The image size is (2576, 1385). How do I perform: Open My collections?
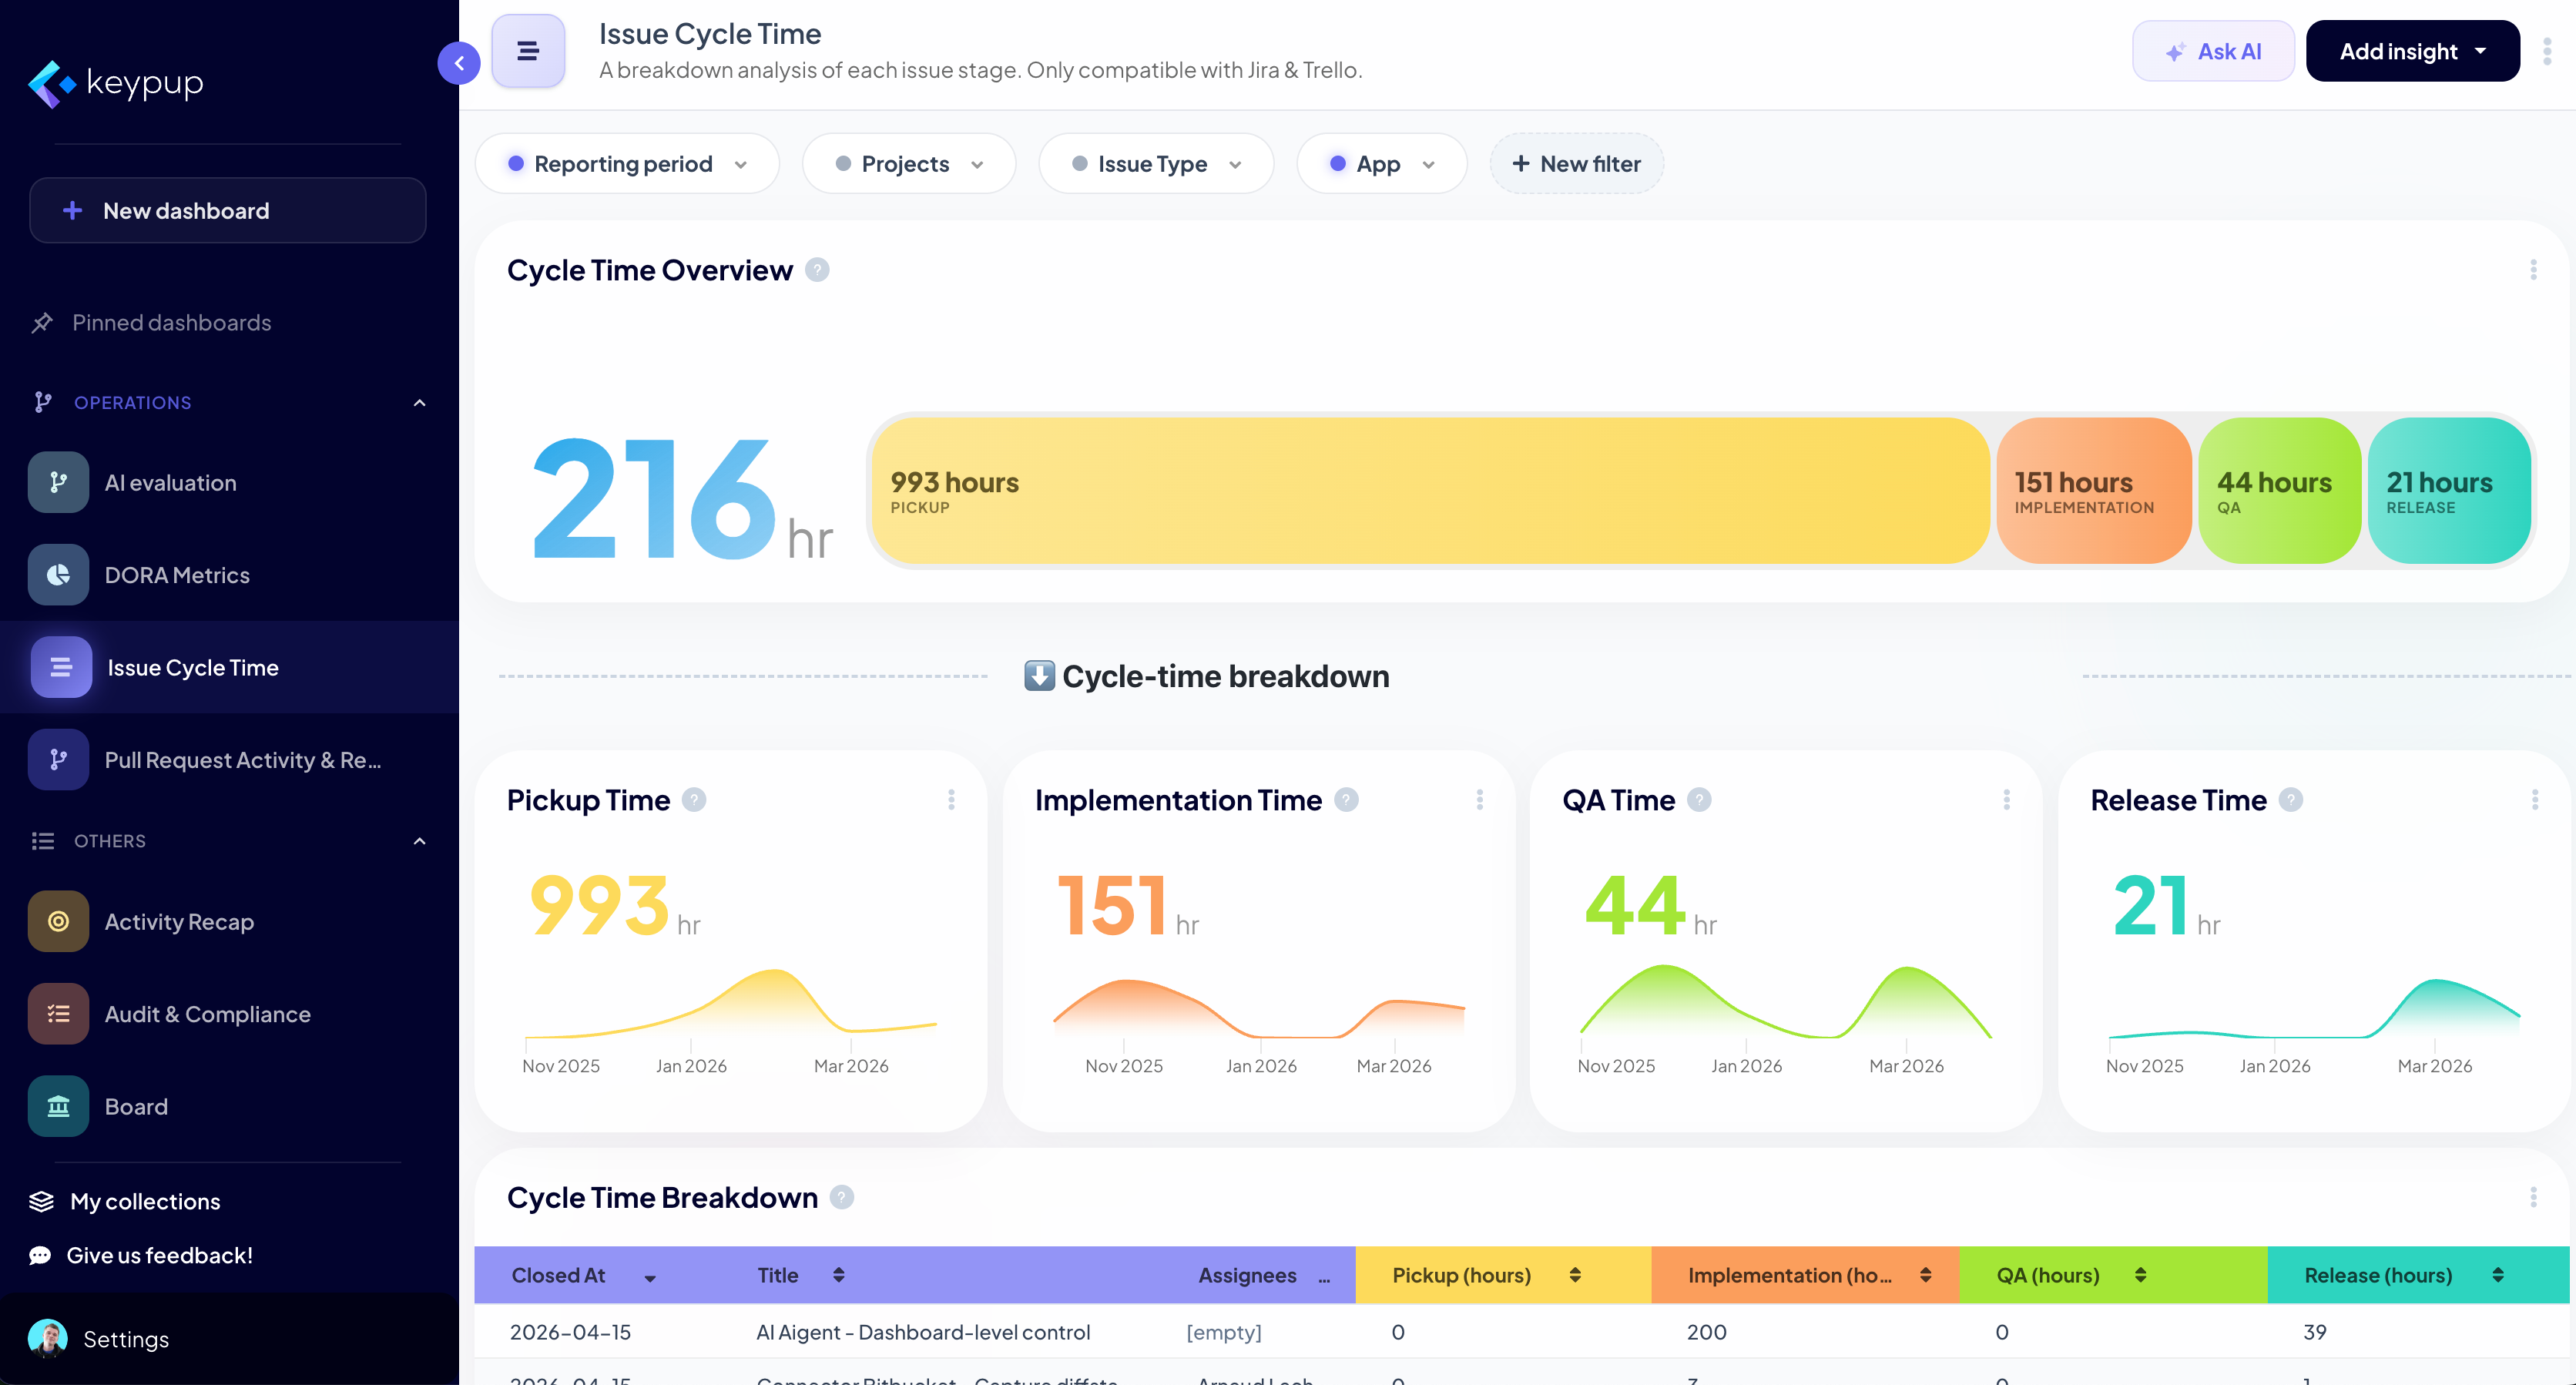125,1201
